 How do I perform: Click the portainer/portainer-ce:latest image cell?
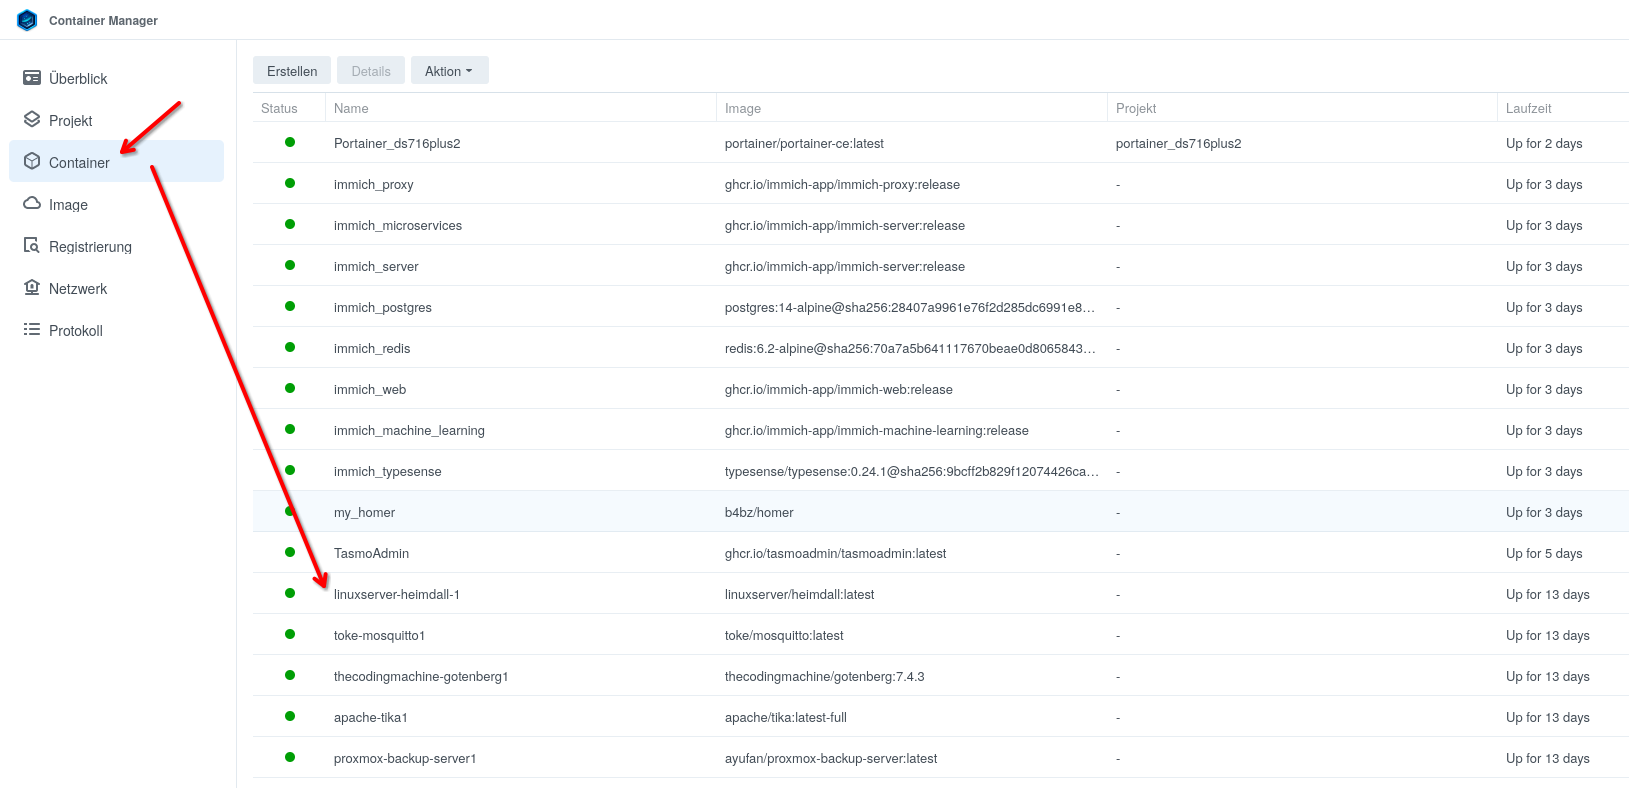pos(804,143)
